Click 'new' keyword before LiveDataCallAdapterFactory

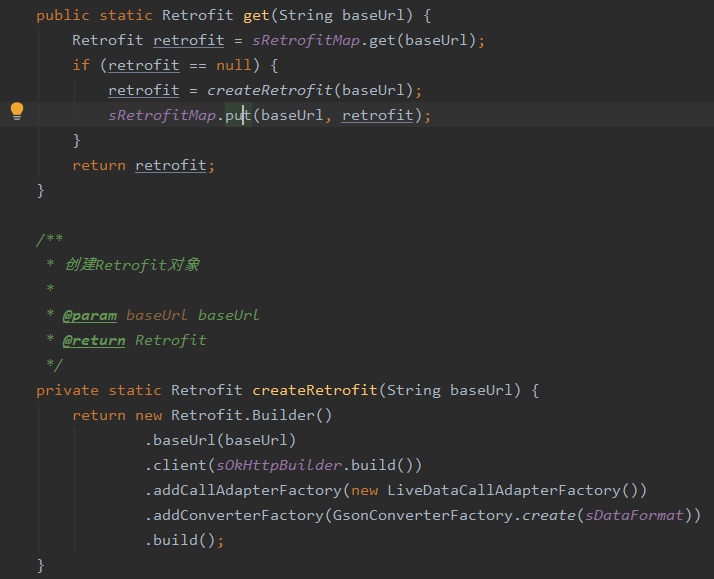point(364,491)
